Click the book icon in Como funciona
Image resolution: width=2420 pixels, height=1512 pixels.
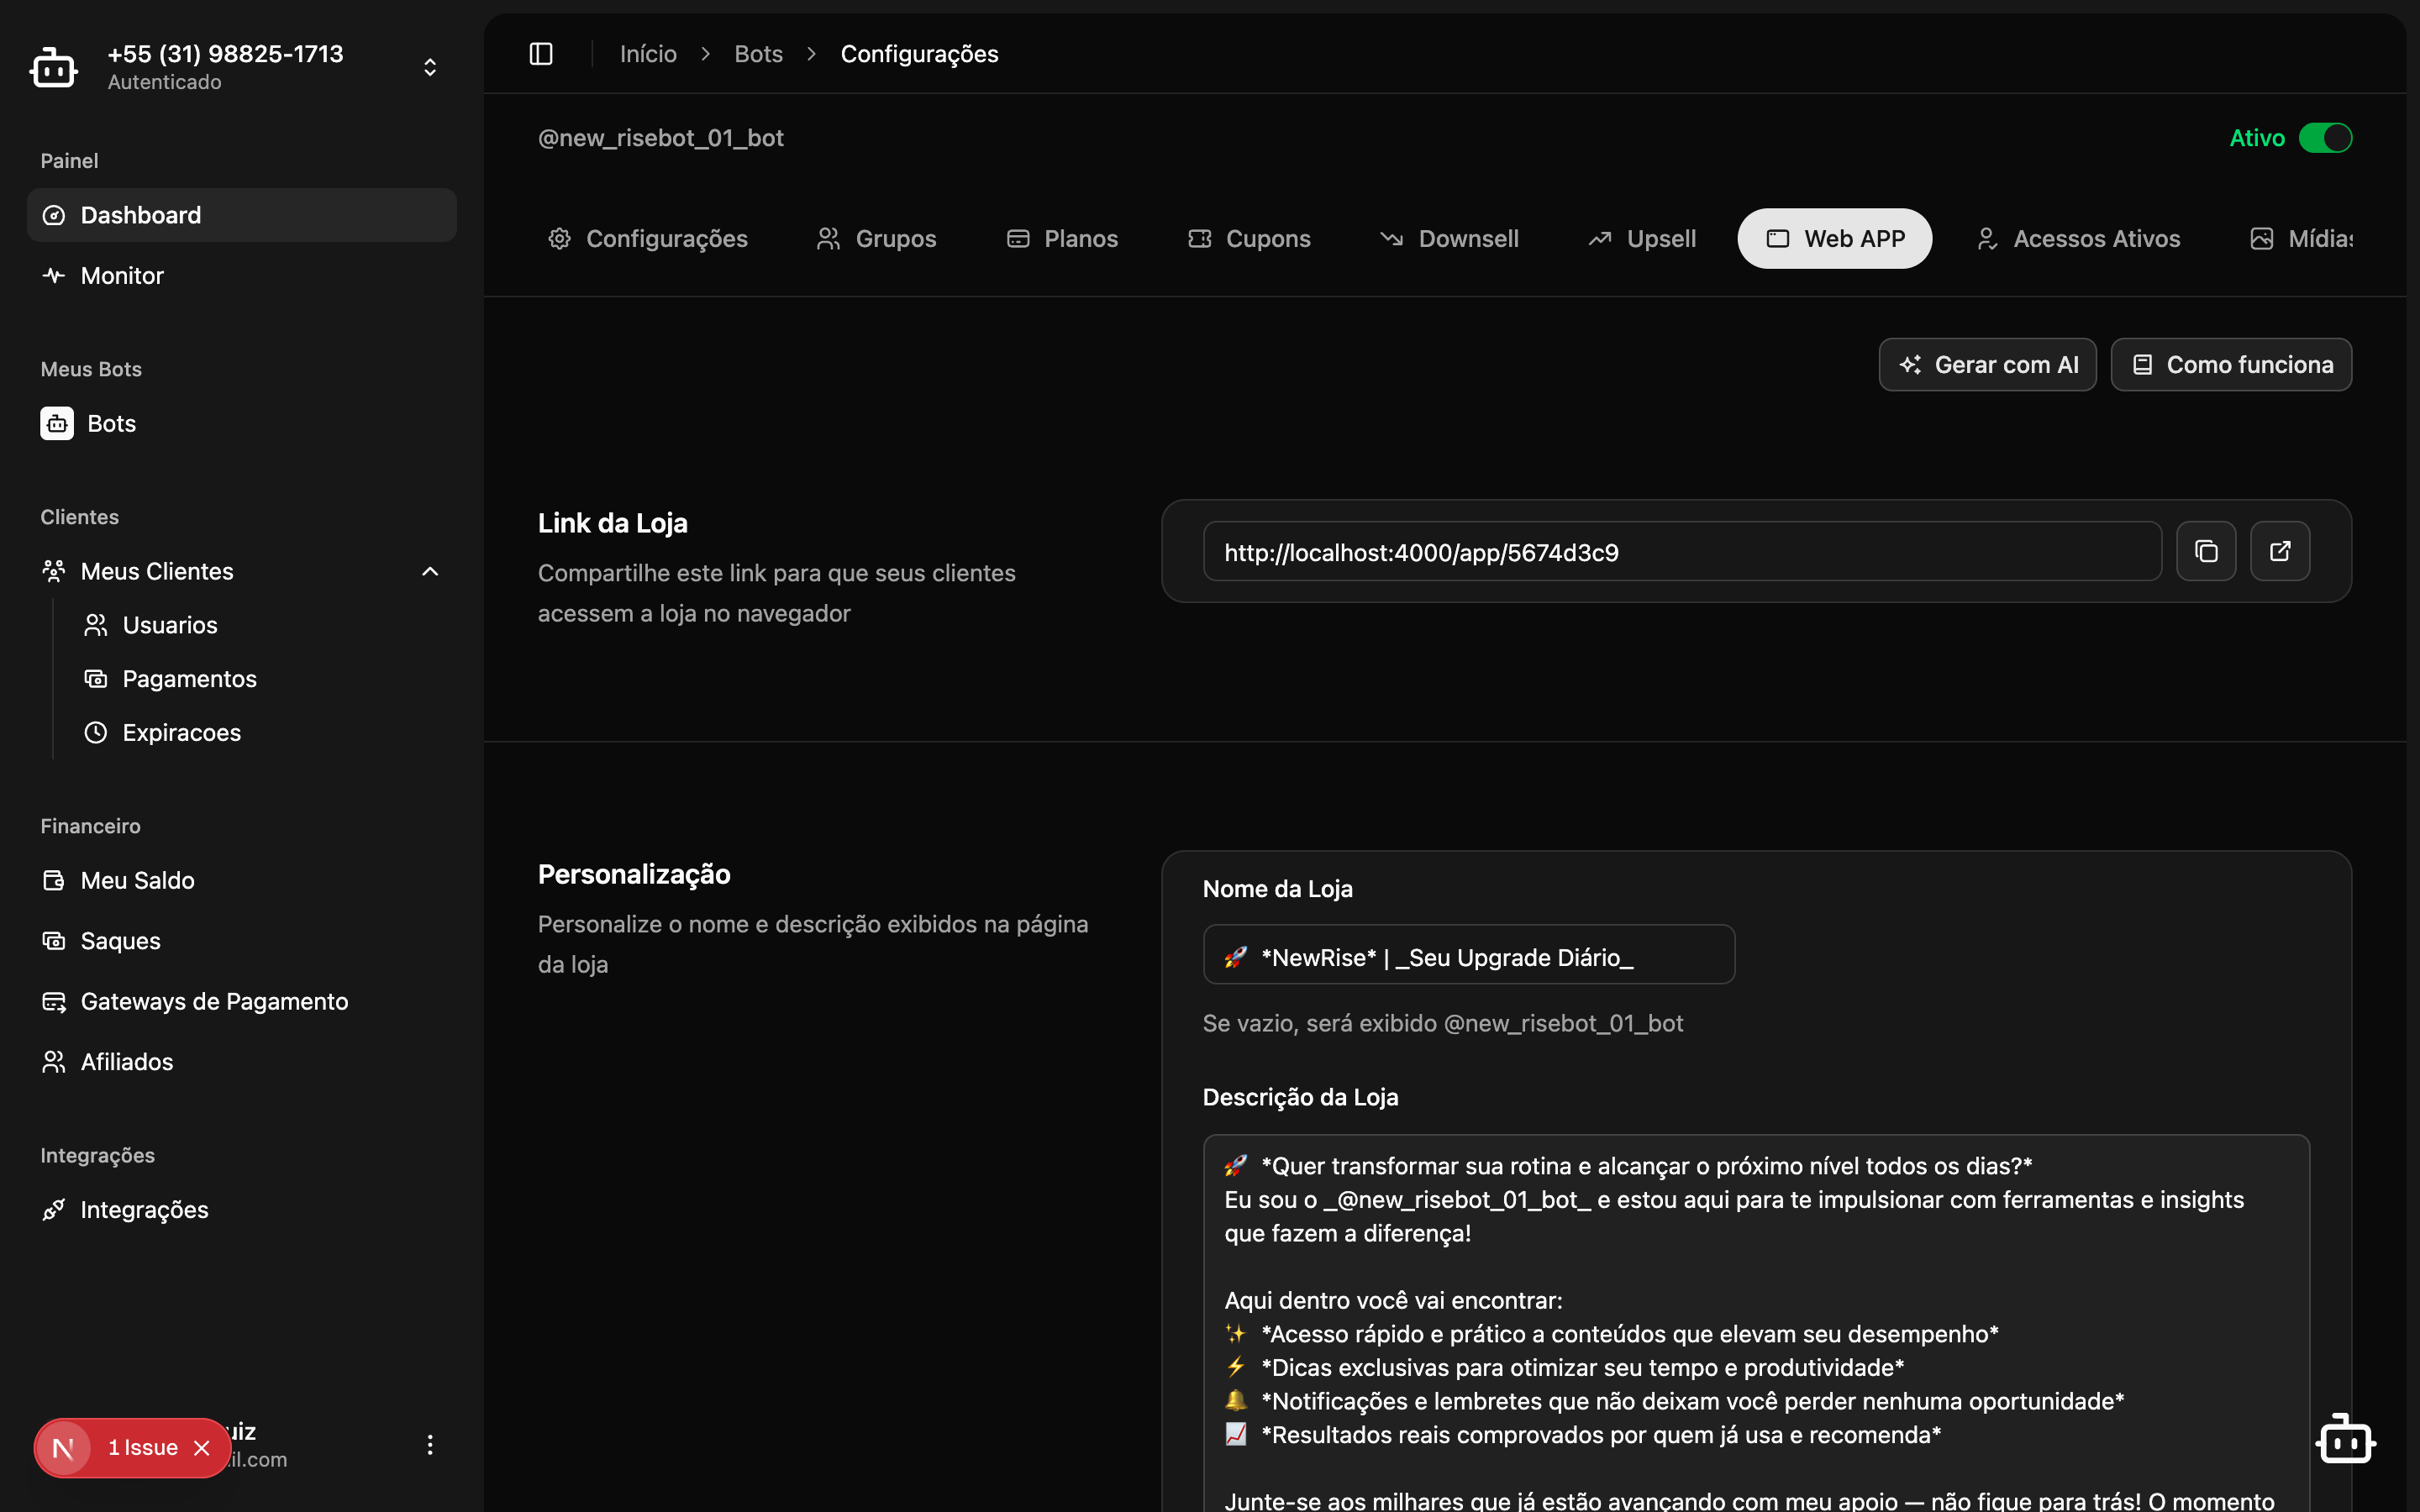click(2142, 365)
